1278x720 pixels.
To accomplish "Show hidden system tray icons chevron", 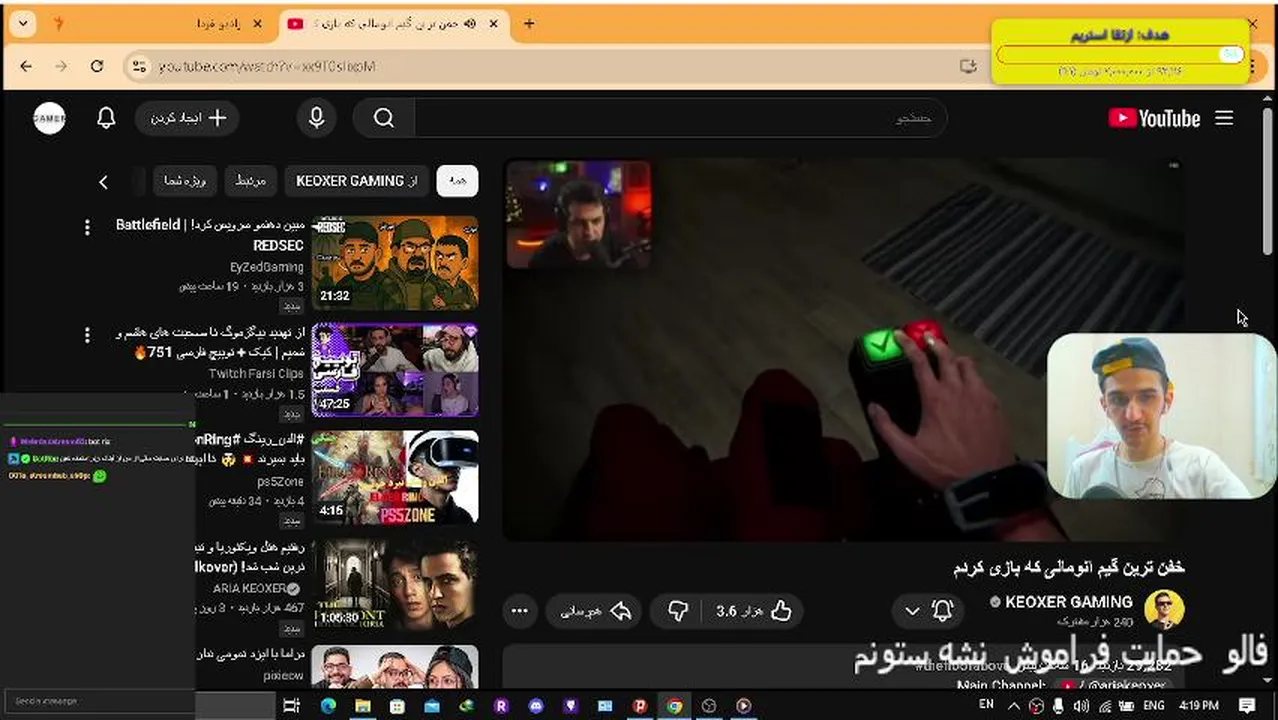I will click(x=1015, y=706).
